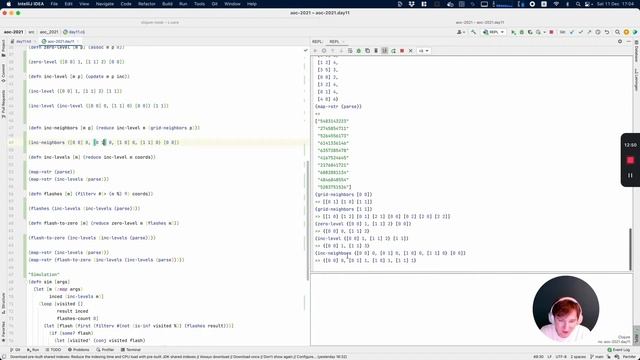Click the editor vertical scrollbar
Viewport: 640px width, 360px height.
[307, 220]
